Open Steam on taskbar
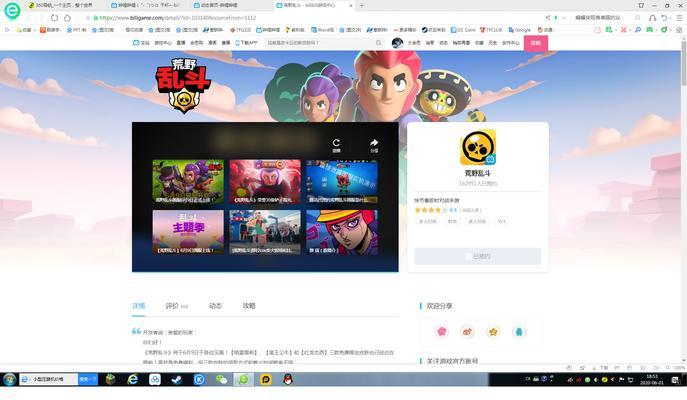Viewport: 687px width, 400px height. tap(177, 379)
